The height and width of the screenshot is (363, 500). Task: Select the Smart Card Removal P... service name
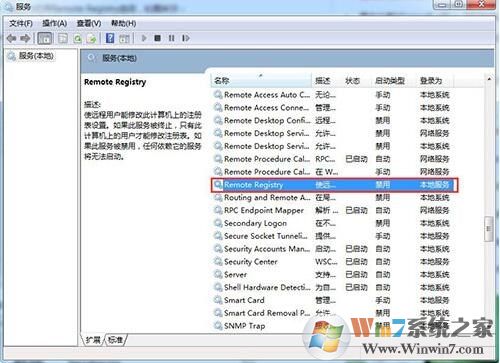267,313
